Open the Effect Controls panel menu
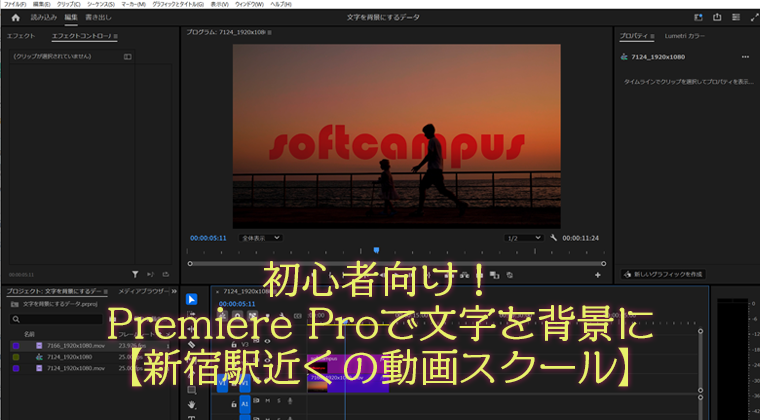 pos(115,36)
